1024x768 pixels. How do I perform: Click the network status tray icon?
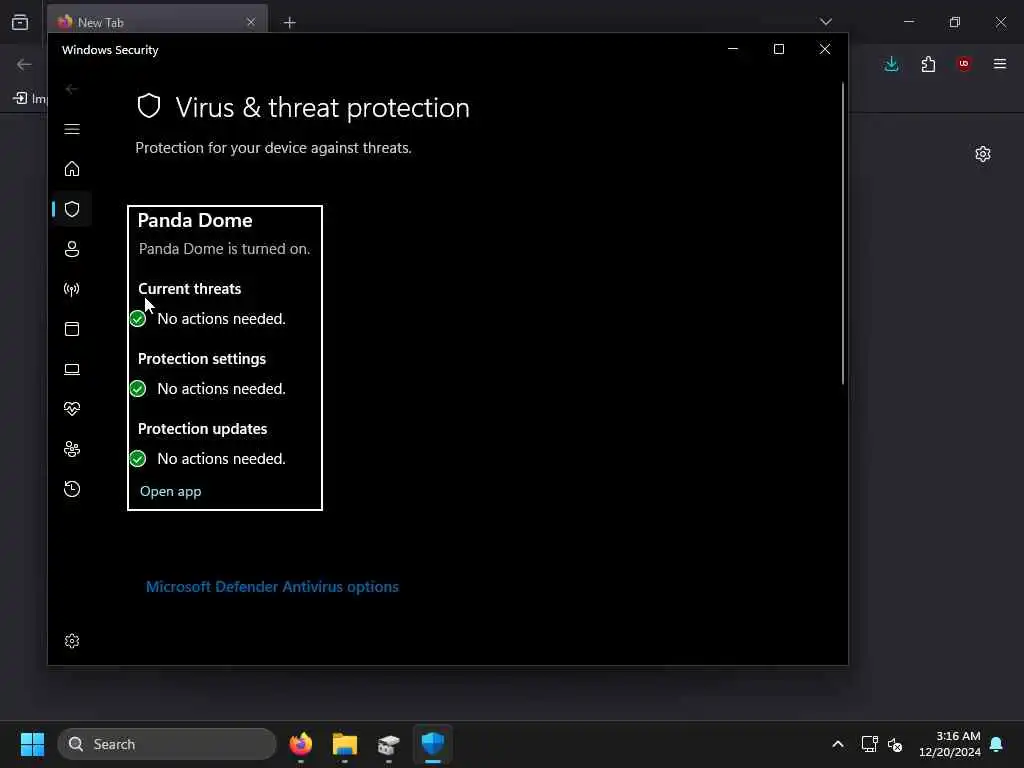pos(870,744)
